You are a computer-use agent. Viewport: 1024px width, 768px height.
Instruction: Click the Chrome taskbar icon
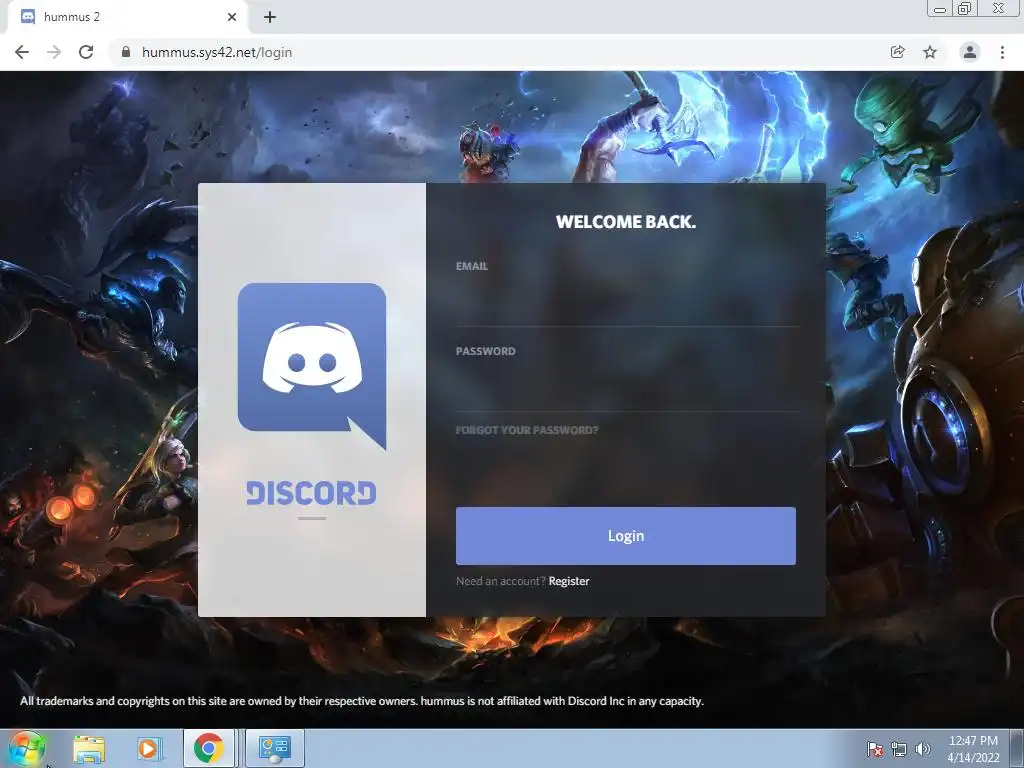(x=209, y=748)
